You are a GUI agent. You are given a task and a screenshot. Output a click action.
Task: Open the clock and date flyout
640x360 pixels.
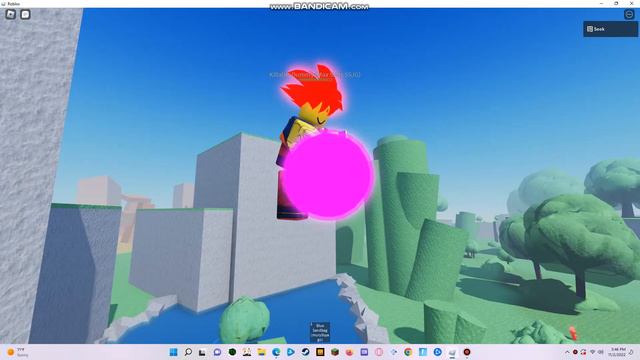[618, 352]
